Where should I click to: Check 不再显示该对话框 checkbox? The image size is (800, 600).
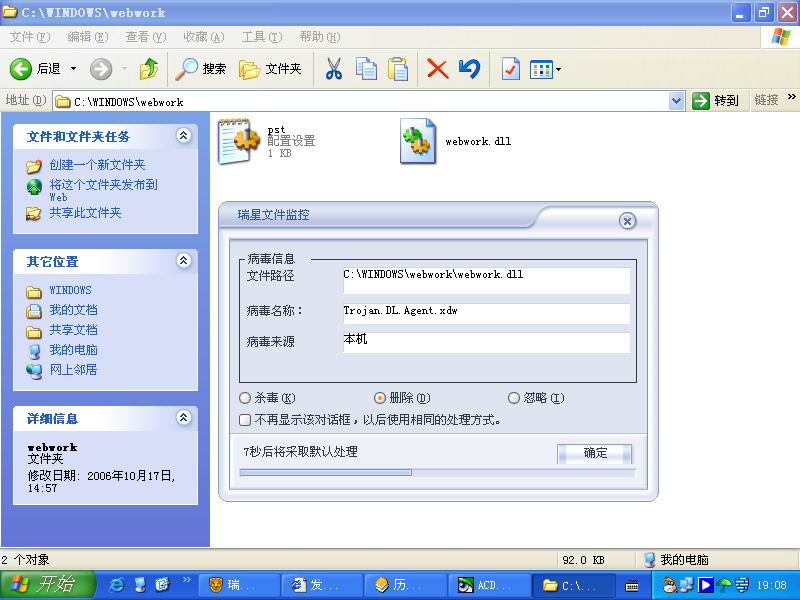245,420
